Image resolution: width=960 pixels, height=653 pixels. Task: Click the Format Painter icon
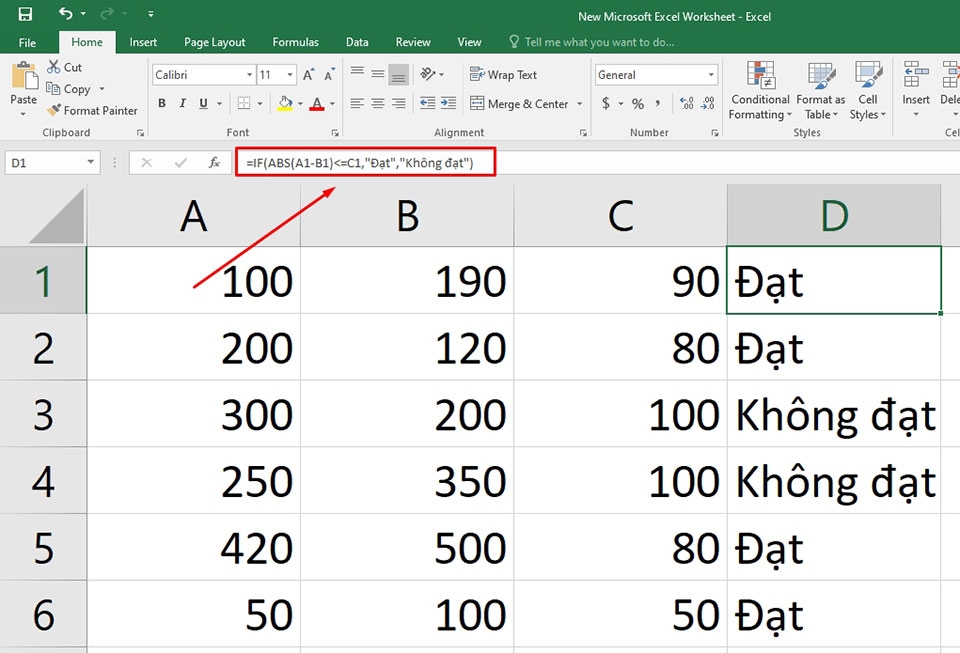coord(53,110)
